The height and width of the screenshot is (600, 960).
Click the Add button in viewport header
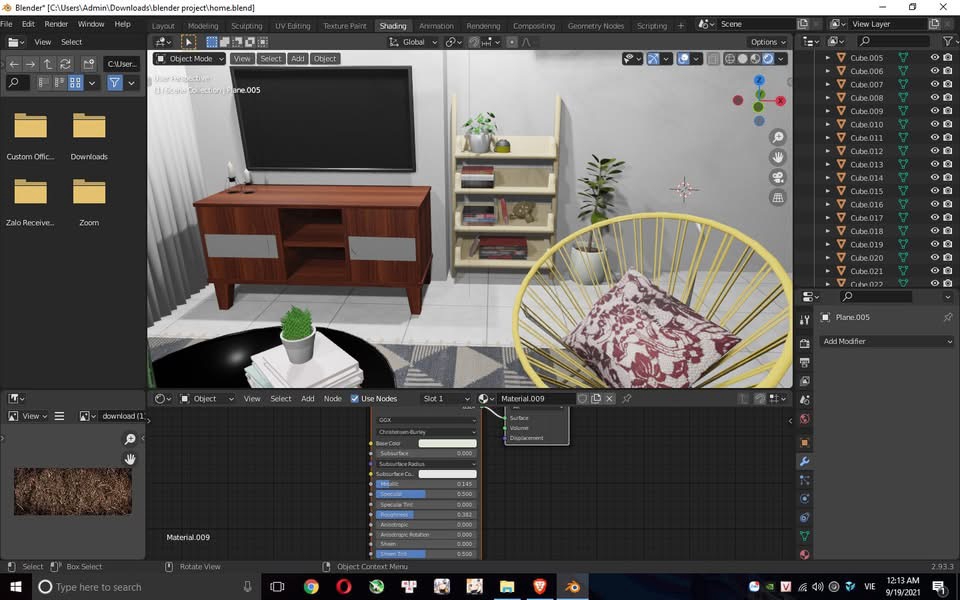[x=297, y=59]
